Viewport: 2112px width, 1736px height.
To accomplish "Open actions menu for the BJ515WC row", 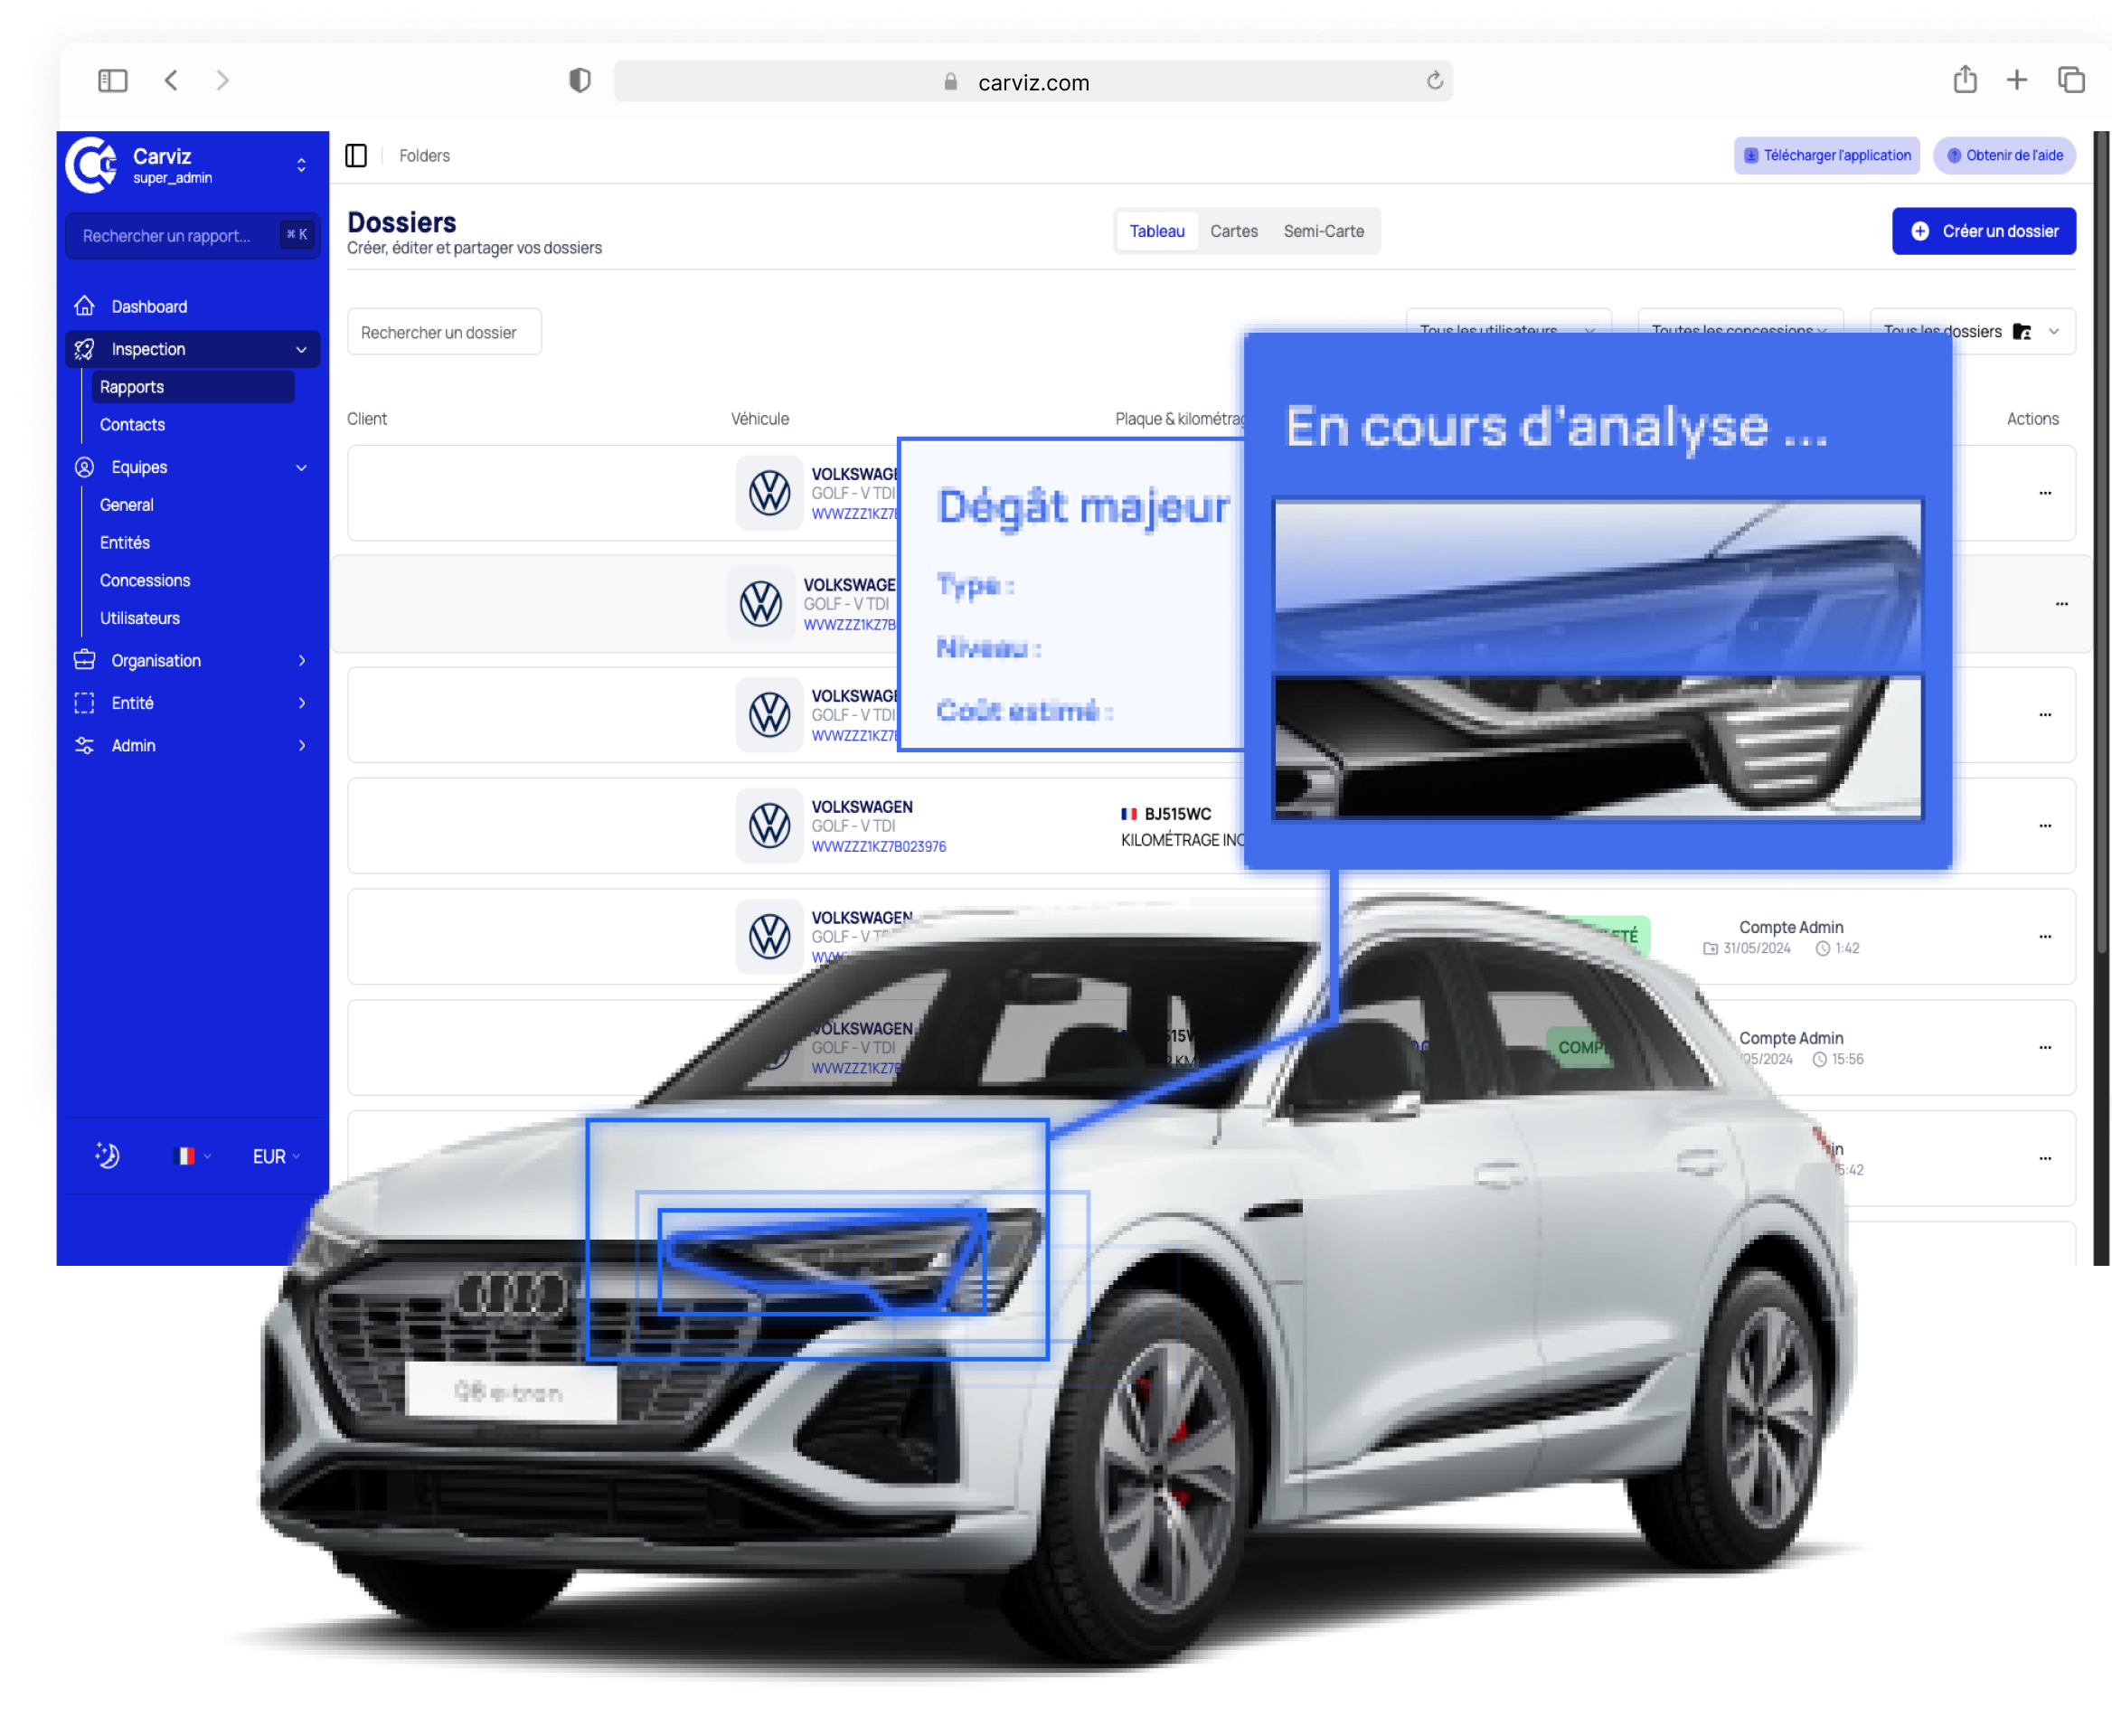I will [x=2045, y=826].
